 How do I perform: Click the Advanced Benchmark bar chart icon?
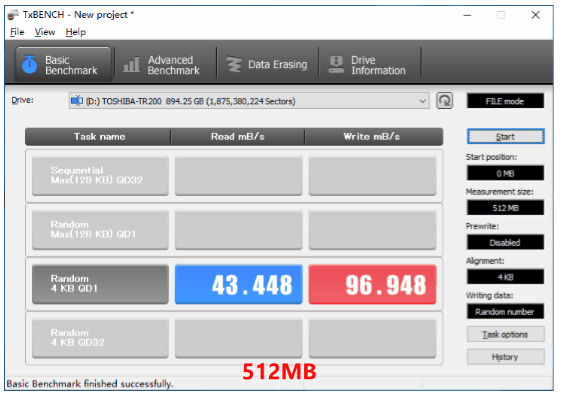[132, 65]
